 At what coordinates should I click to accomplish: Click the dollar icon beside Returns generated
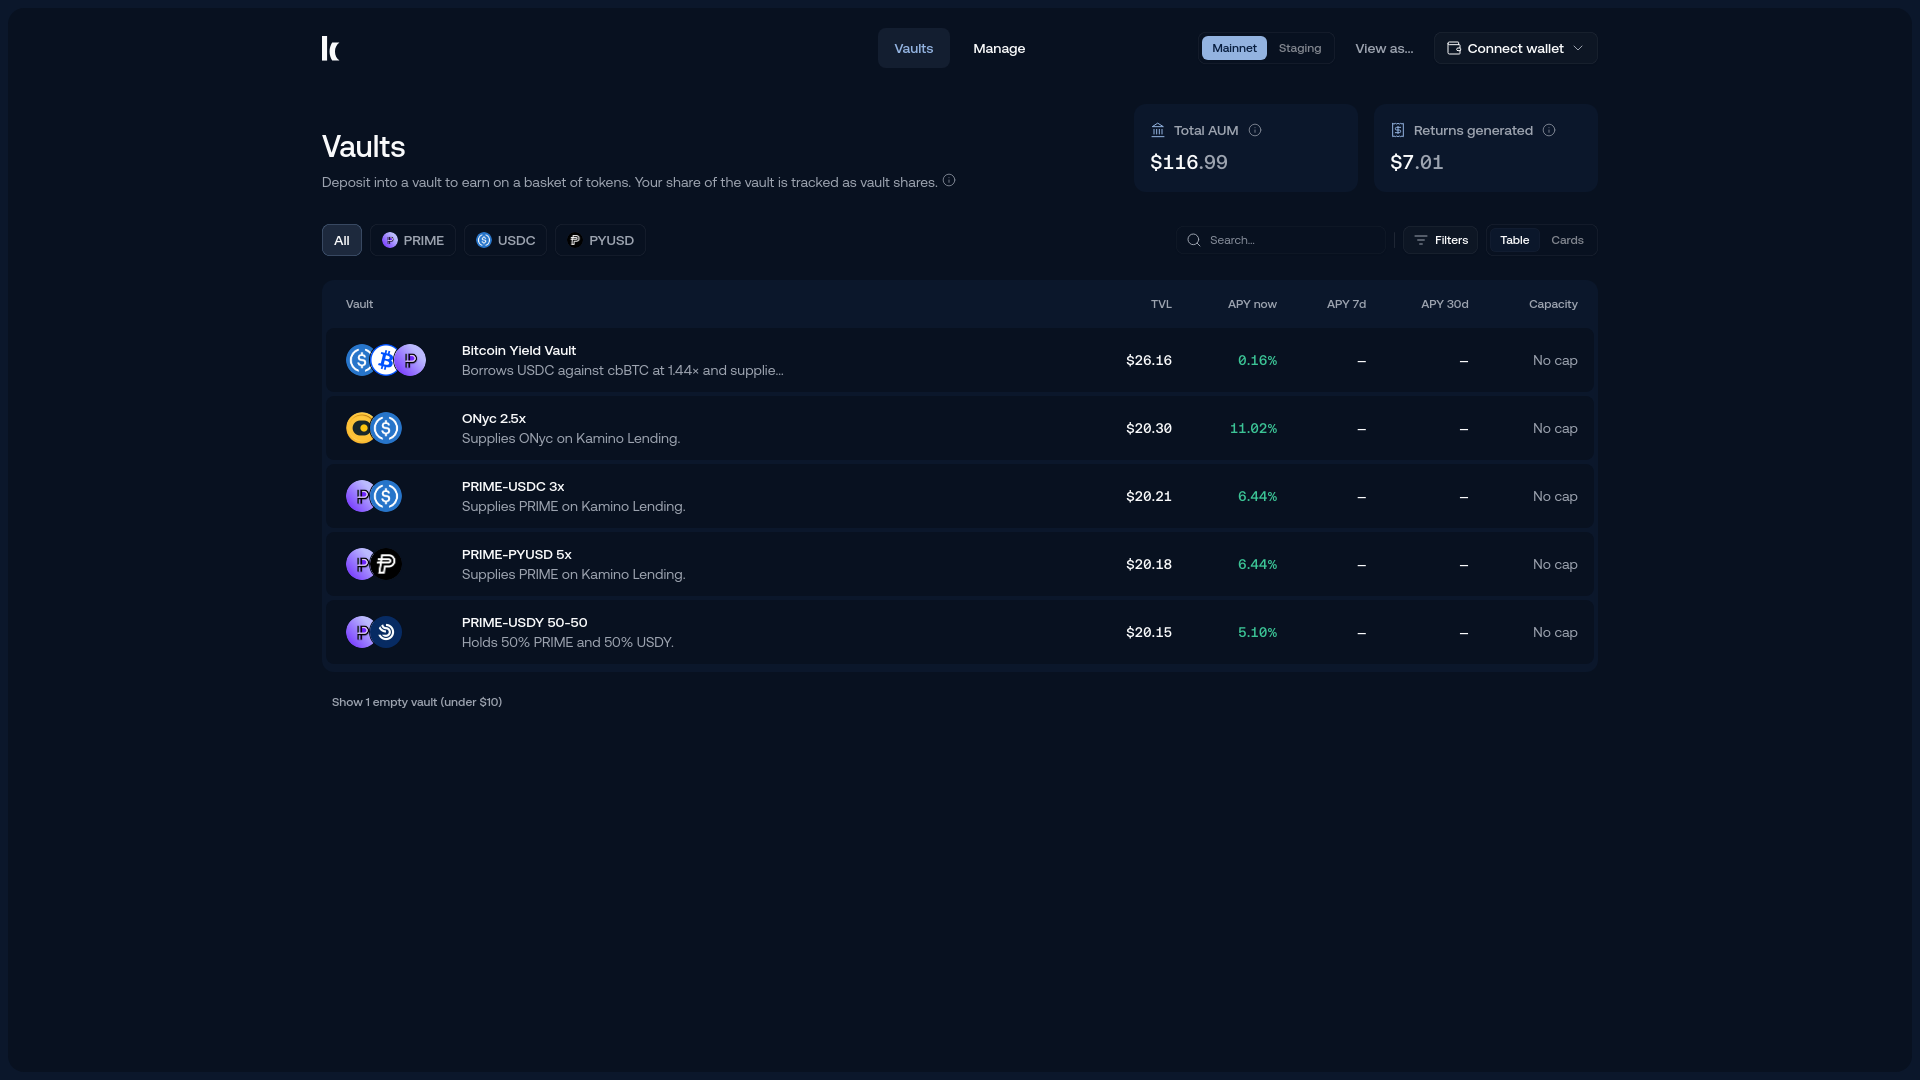point(1398,130)
